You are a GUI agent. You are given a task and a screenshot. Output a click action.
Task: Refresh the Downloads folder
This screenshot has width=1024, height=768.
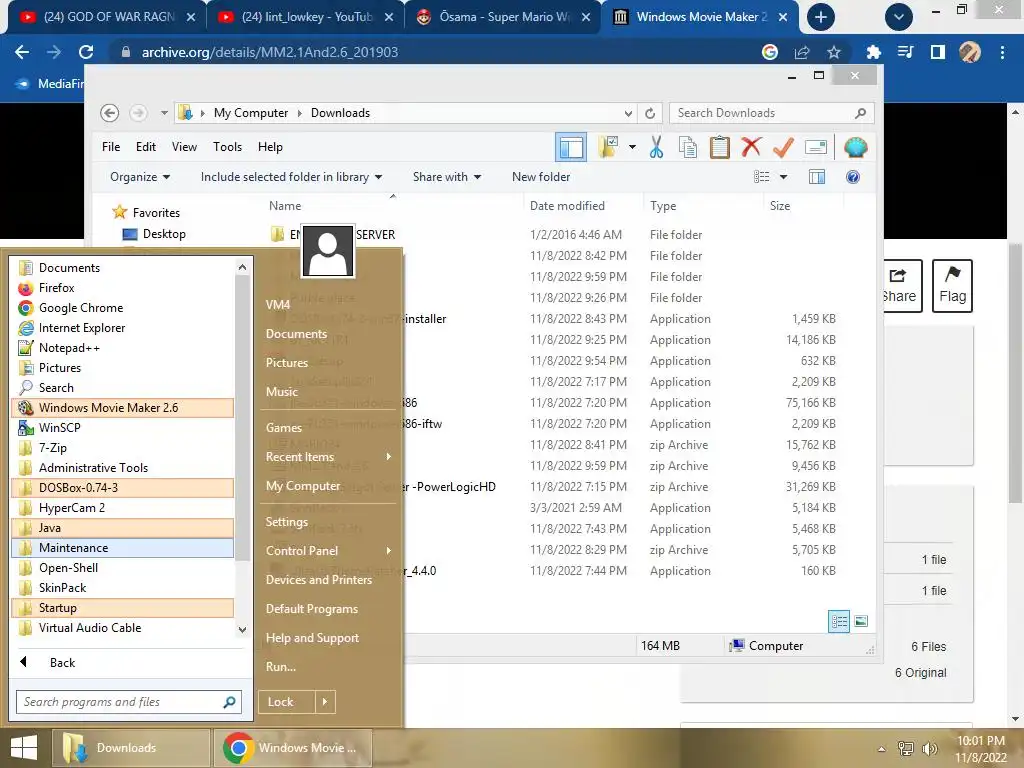(650, 113)
